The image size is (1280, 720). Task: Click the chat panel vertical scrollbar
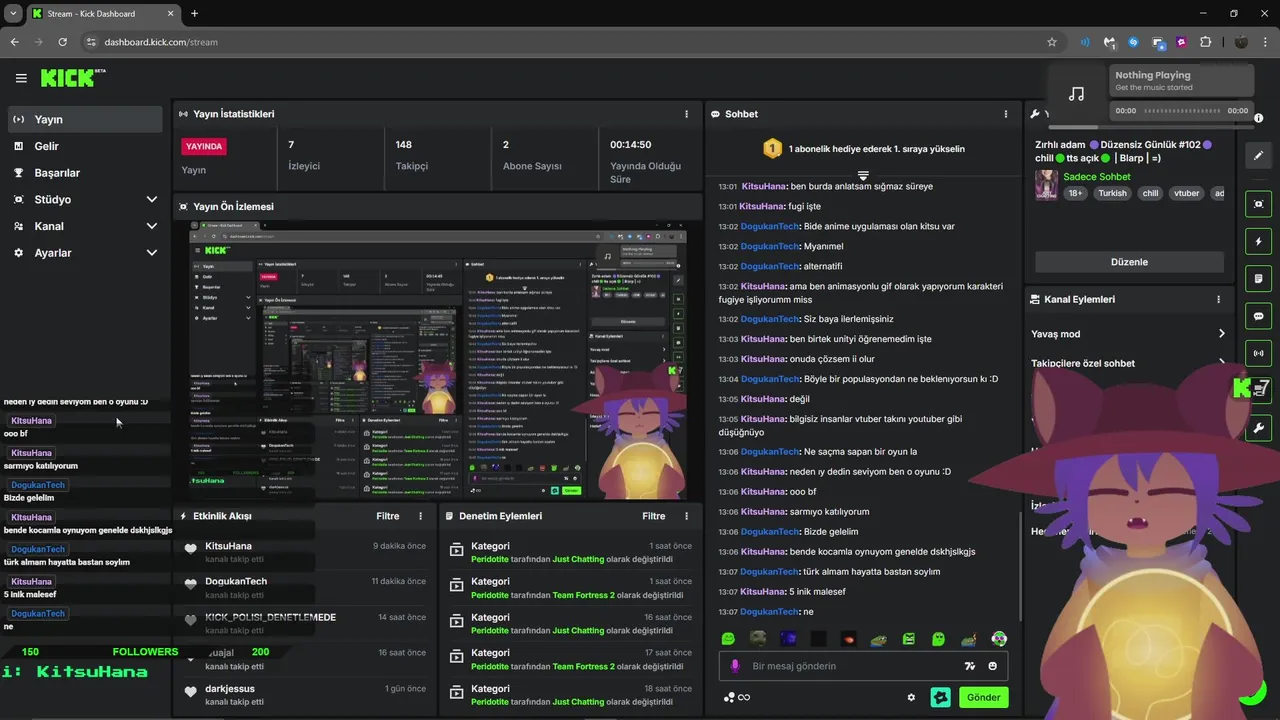[x=1021, y=565]
